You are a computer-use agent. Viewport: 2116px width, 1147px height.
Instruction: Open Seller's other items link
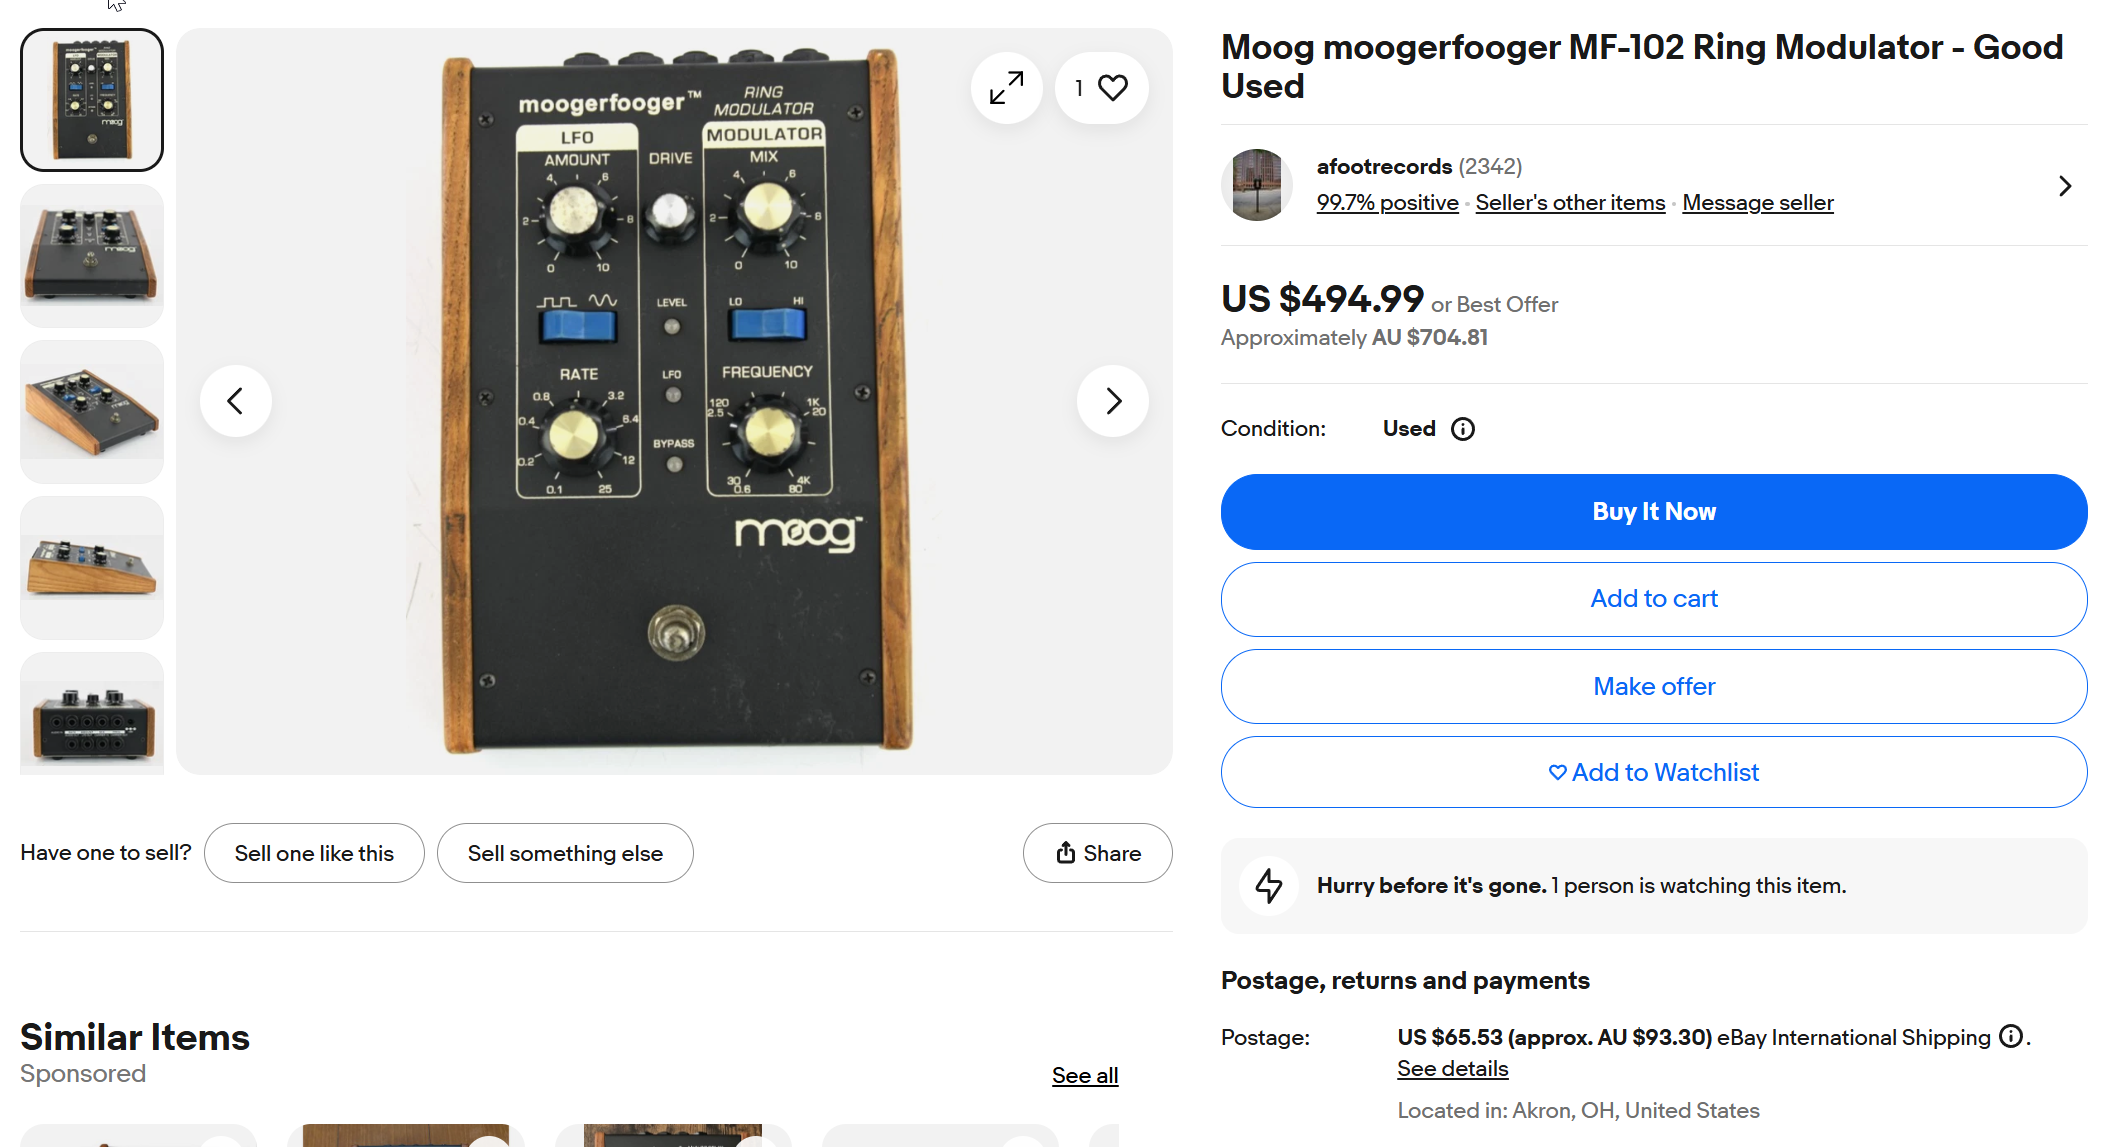(1570, 203)
